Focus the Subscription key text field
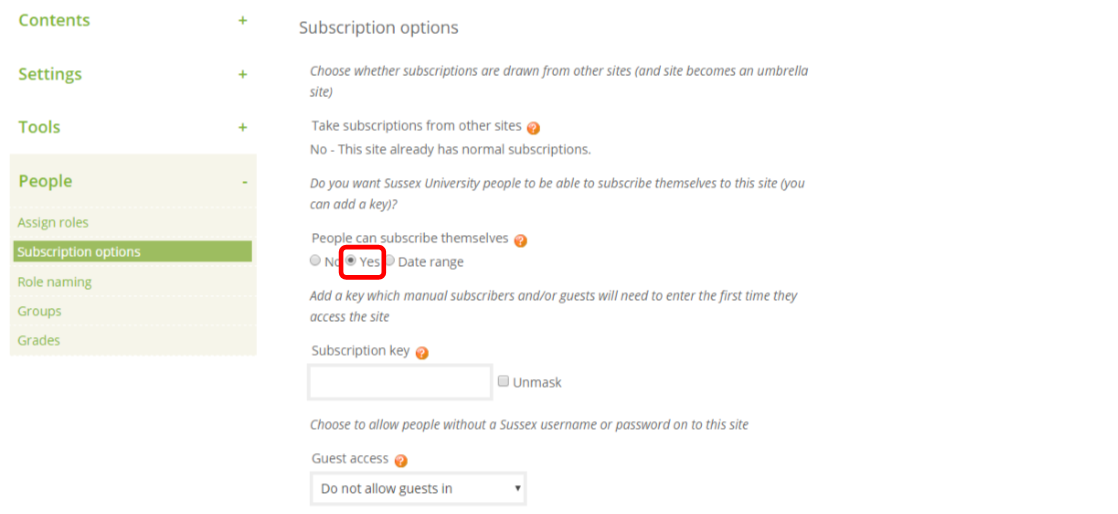The height and width of the screenshot is (514, 1118). (x=401, y=382)
